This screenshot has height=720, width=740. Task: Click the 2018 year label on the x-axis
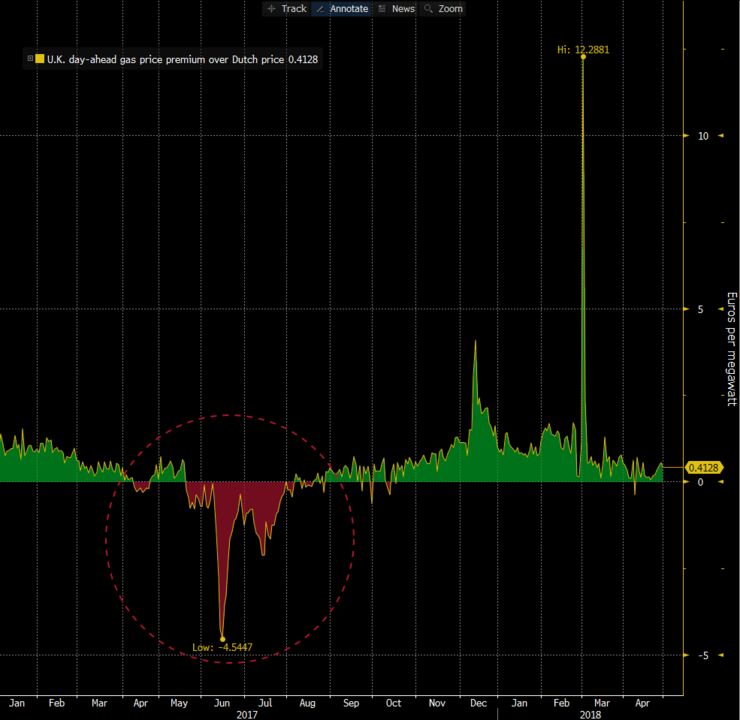coord(590,714)
